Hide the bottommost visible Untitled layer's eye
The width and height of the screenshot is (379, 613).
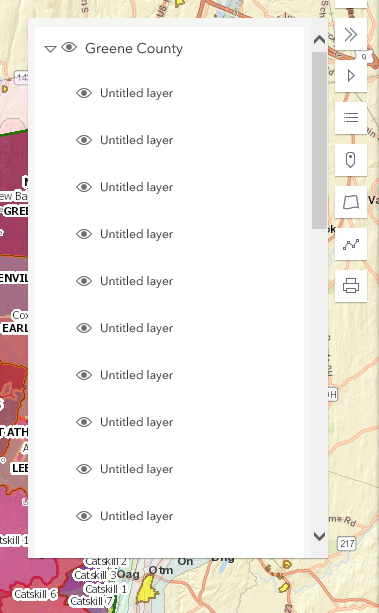coord(84,516)
